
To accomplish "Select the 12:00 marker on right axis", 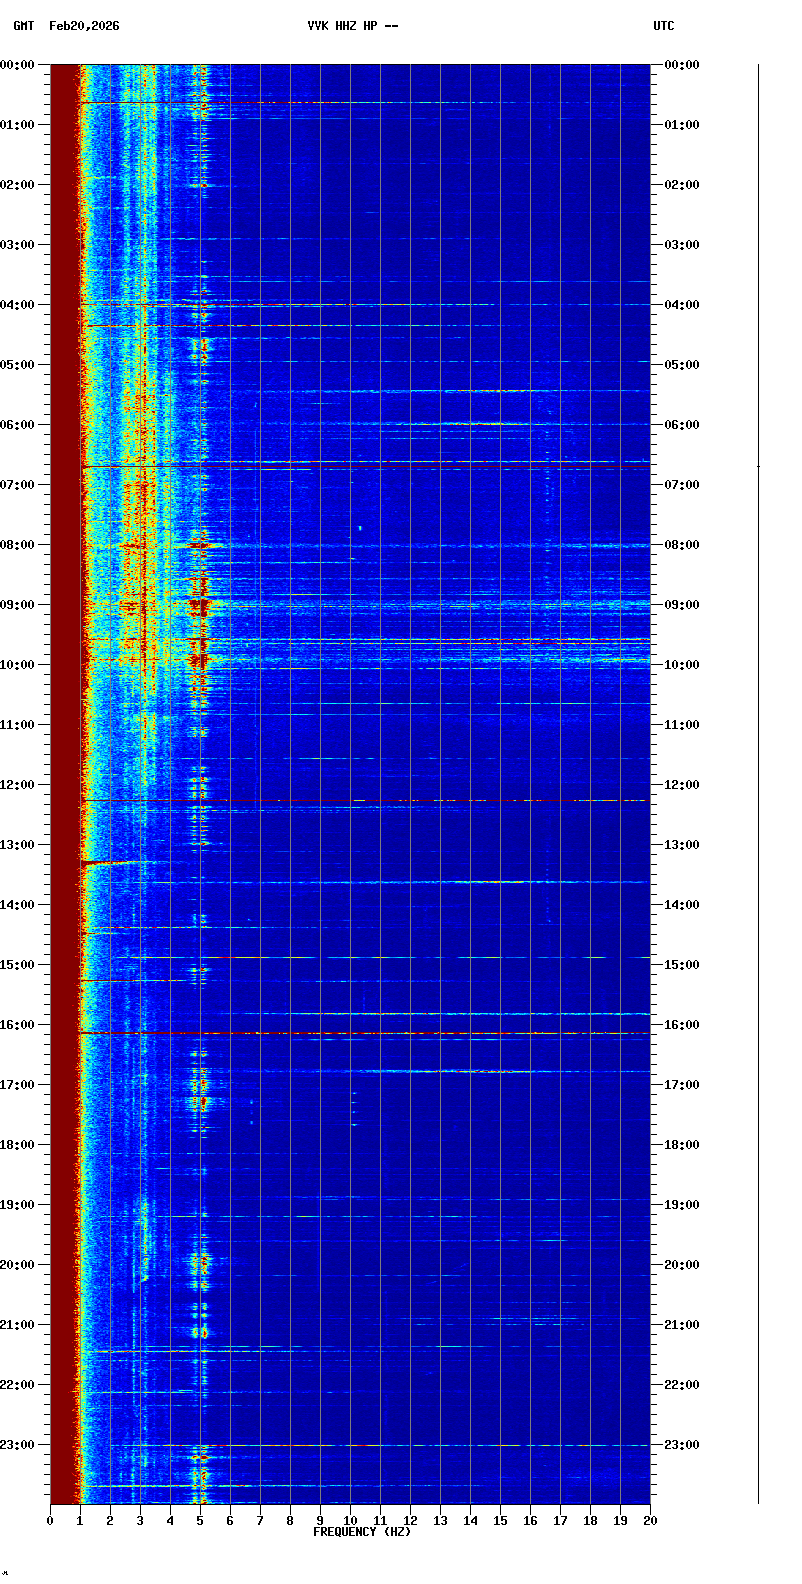I will pyautogui.click(x=682, y=785).
